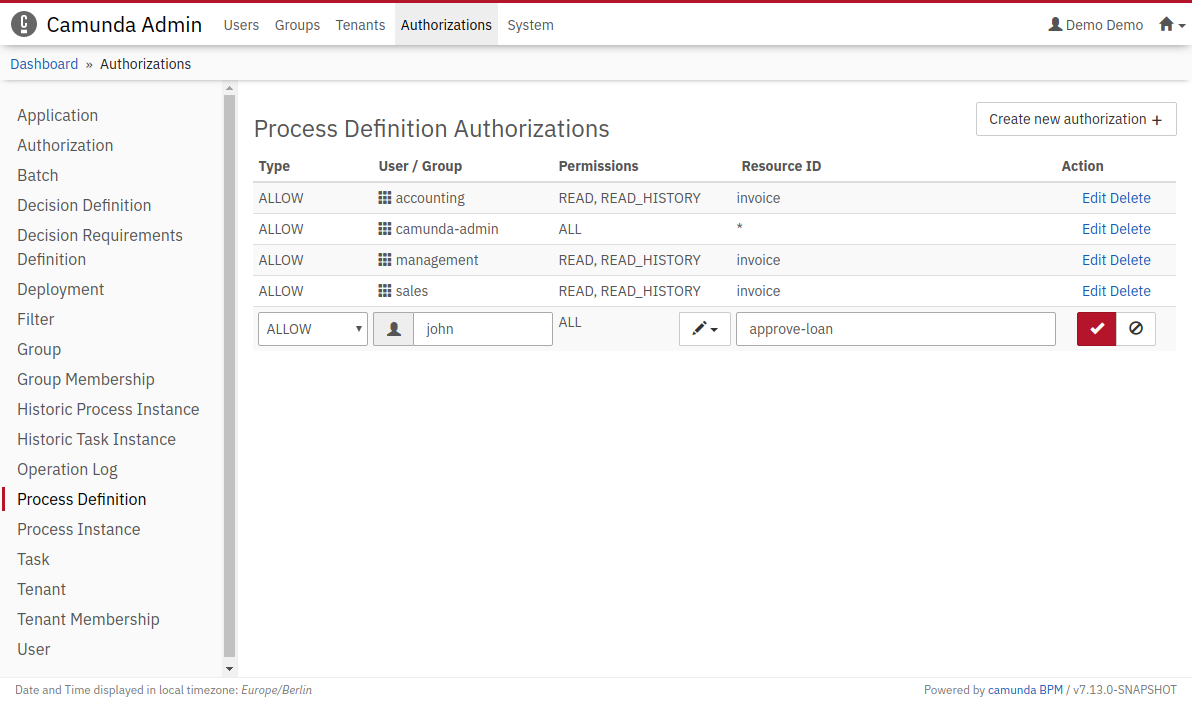Toggle the user/group identity type icon
This screenshot has height=701, width=1192.
point(394,329)
